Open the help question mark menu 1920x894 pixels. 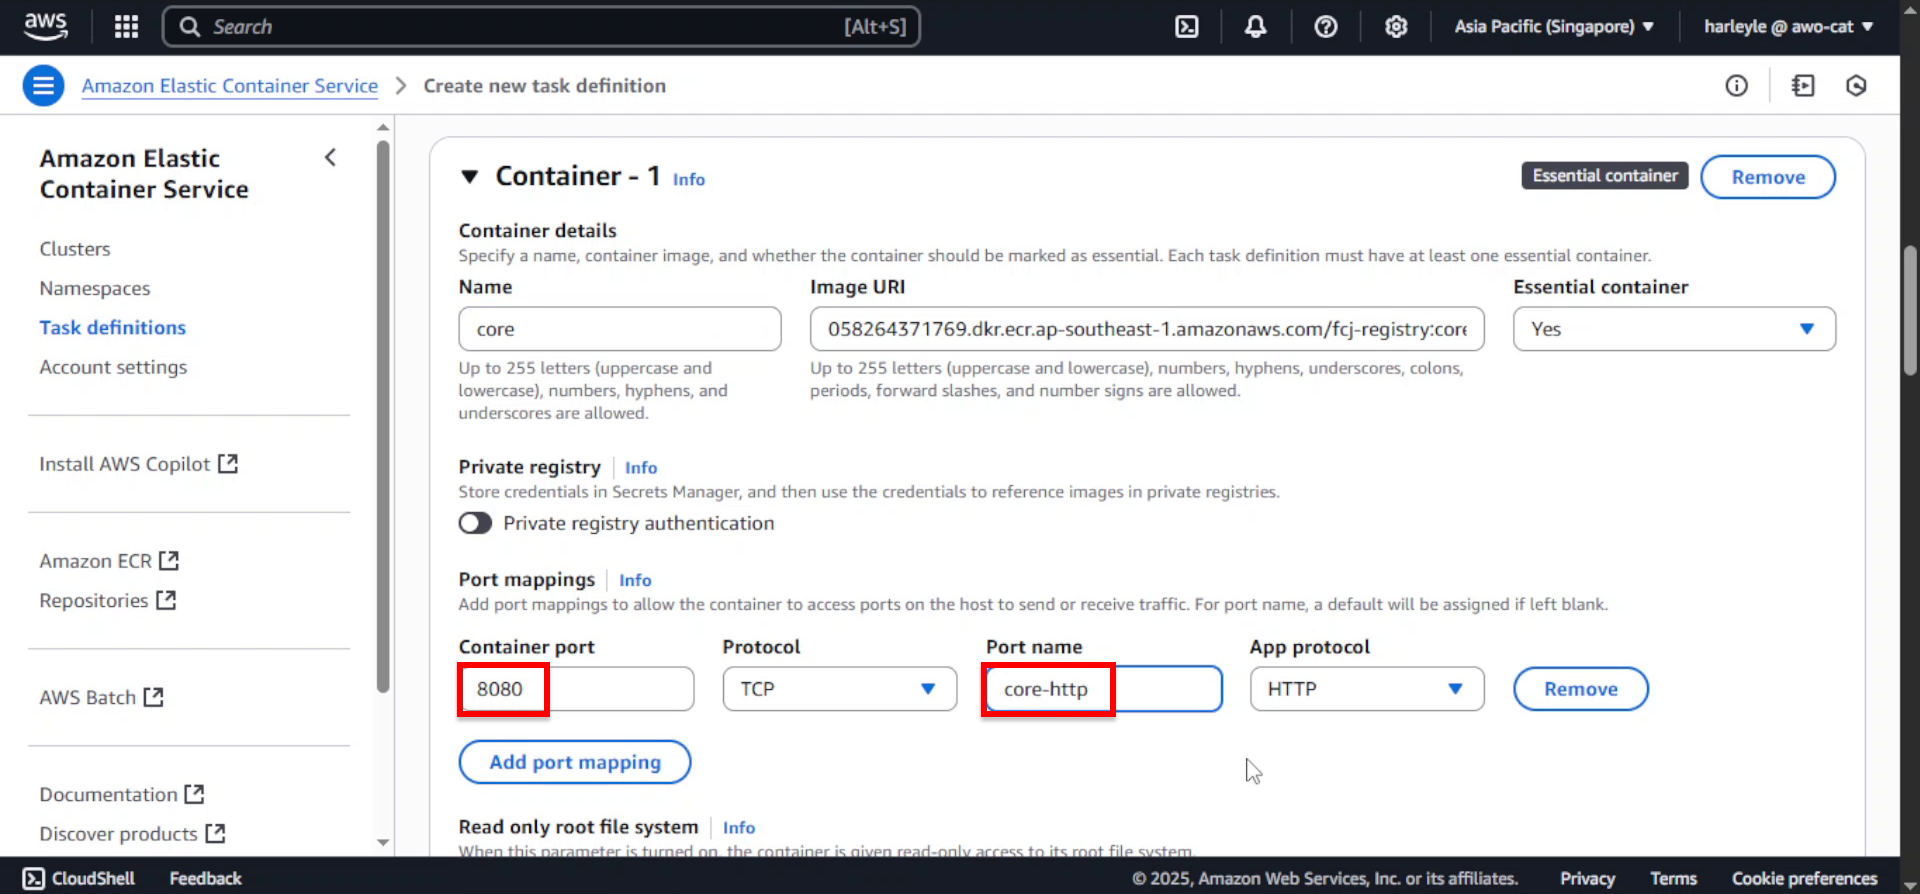pos(1326,27)
